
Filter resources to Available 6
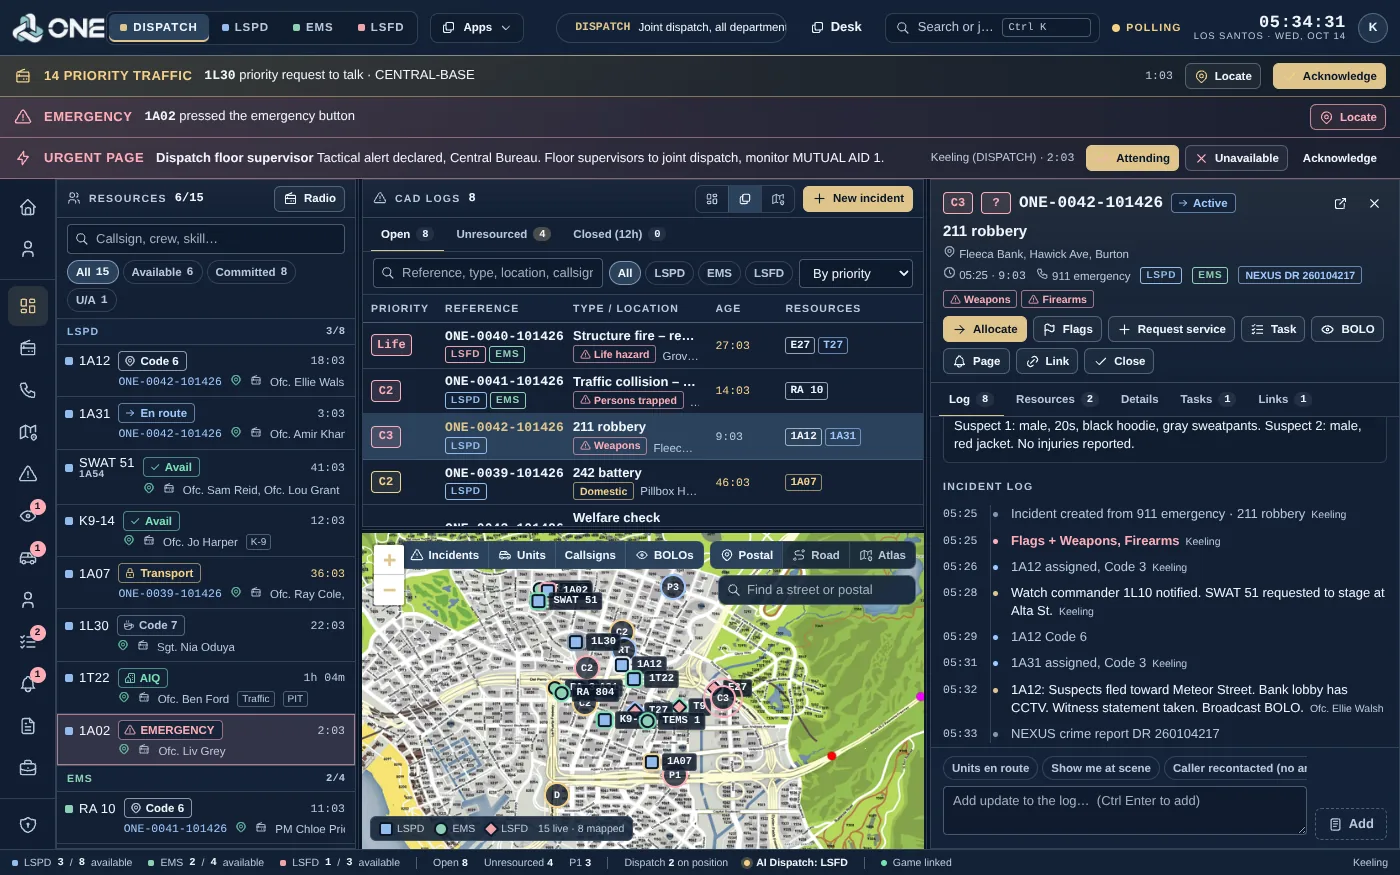[162, 272]
